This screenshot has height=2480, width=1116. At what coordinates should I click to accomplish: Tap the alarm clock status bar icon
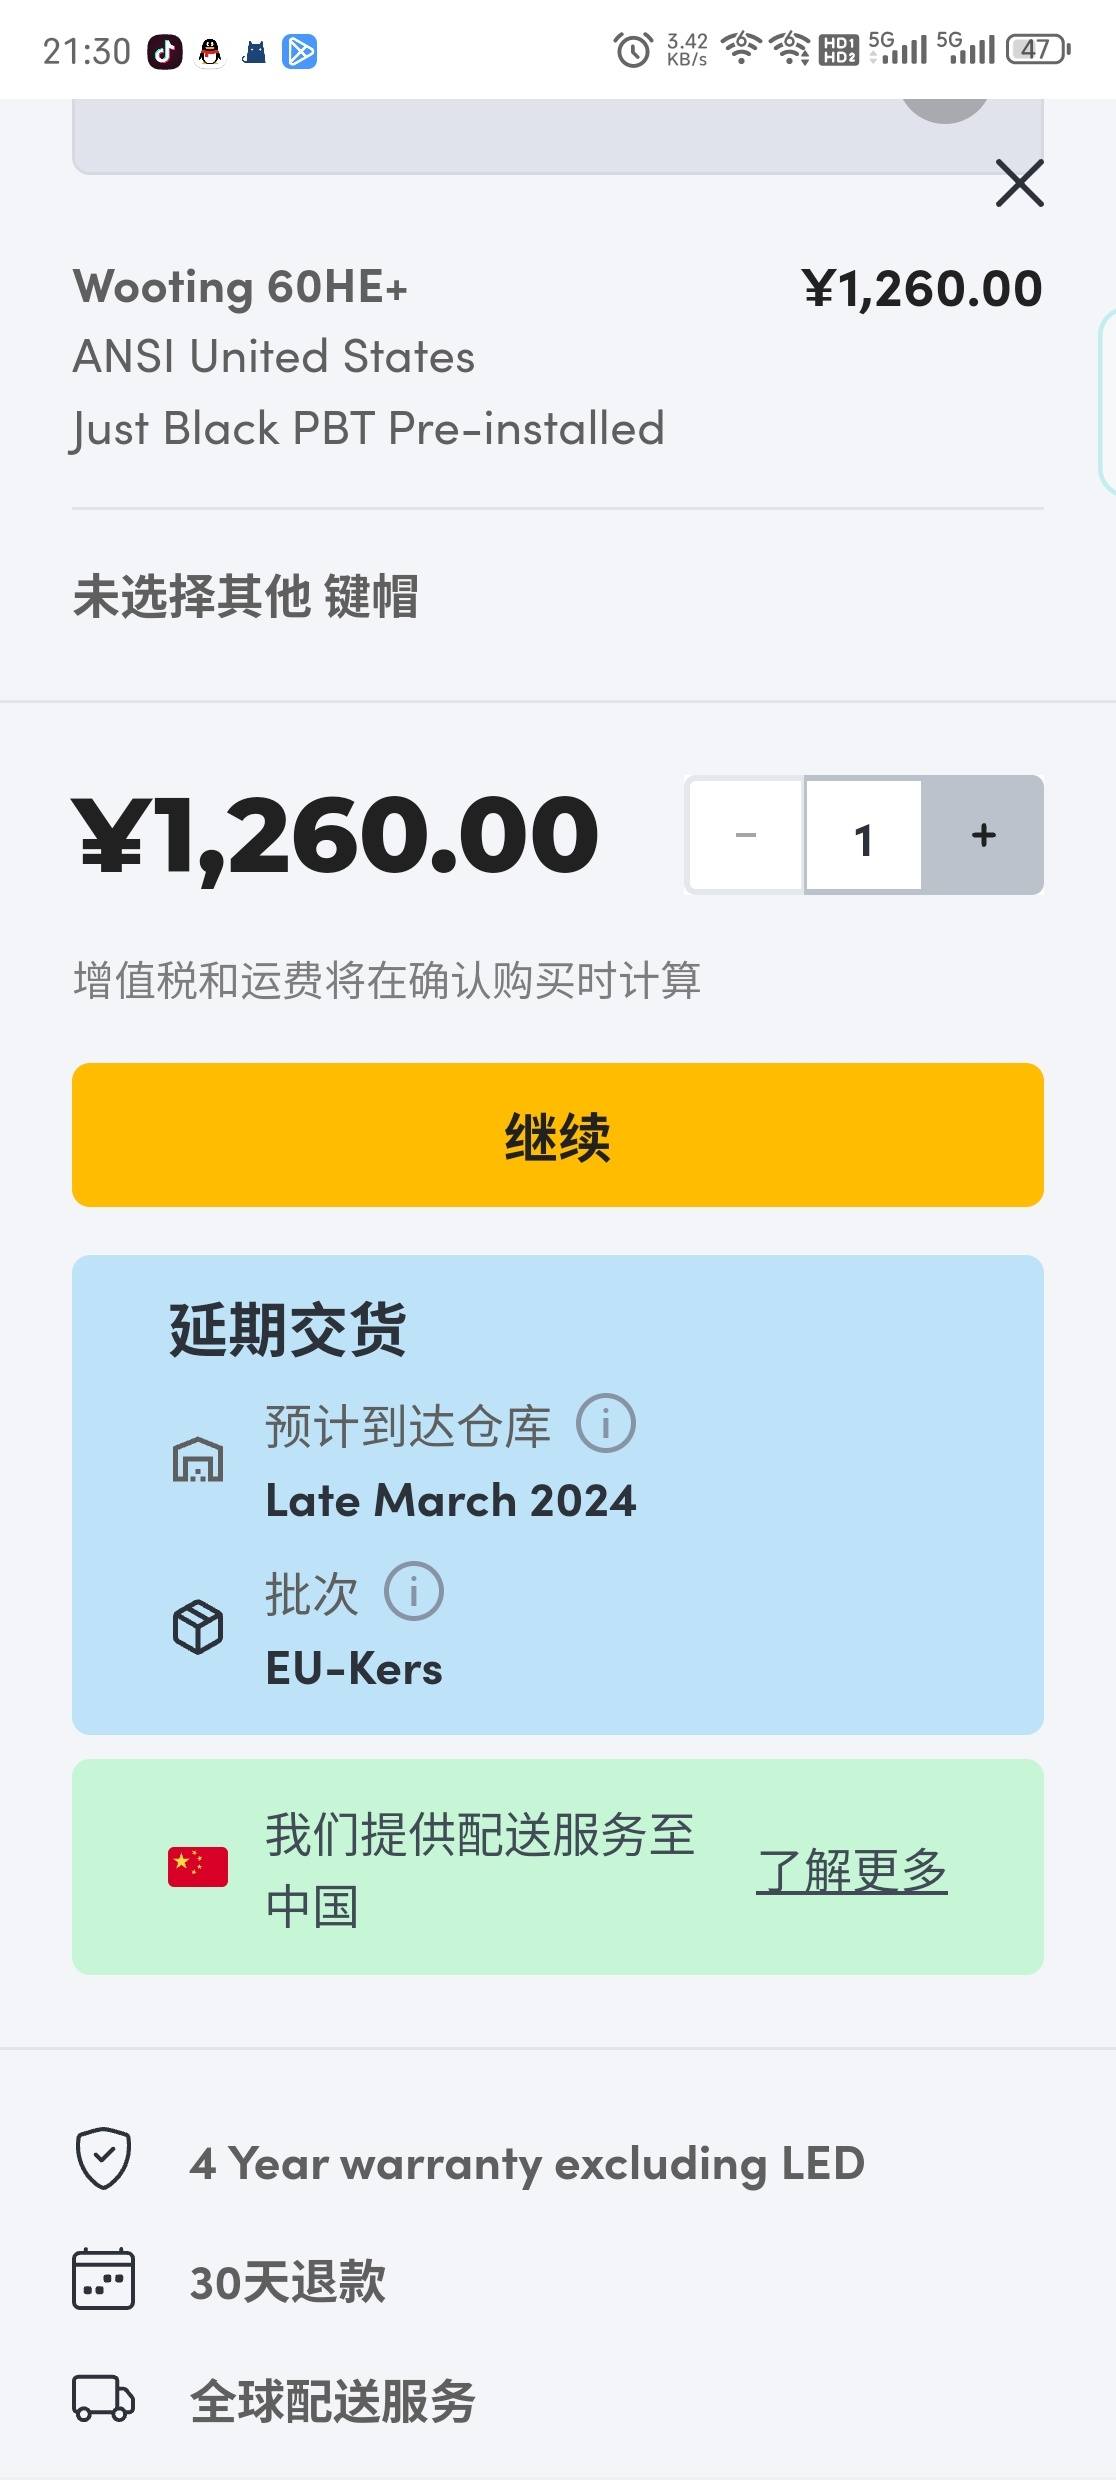point(632,50)
